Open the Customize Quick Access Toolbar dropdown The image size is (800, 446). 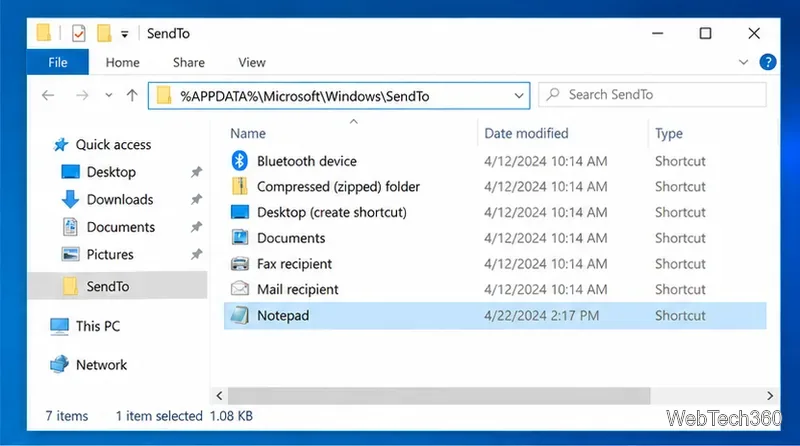tap(124, 34)
